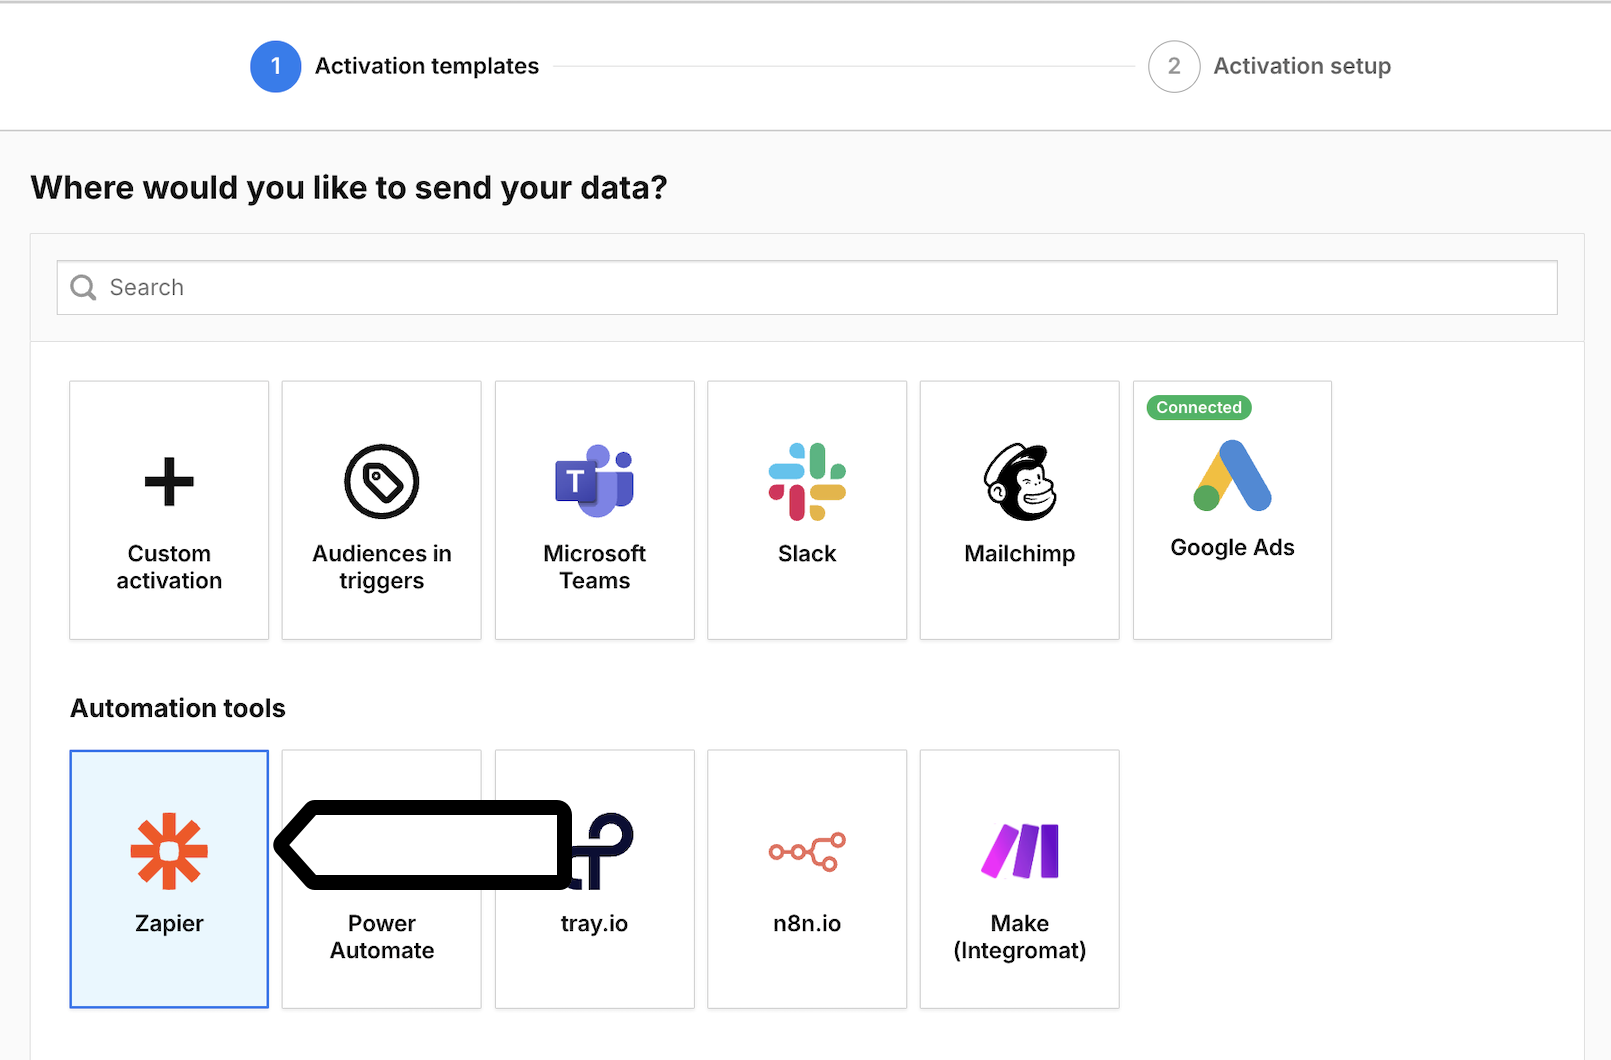Click the Microsoft Teams icon
The image size is (1611, 1060).
[x=594, y=480]
